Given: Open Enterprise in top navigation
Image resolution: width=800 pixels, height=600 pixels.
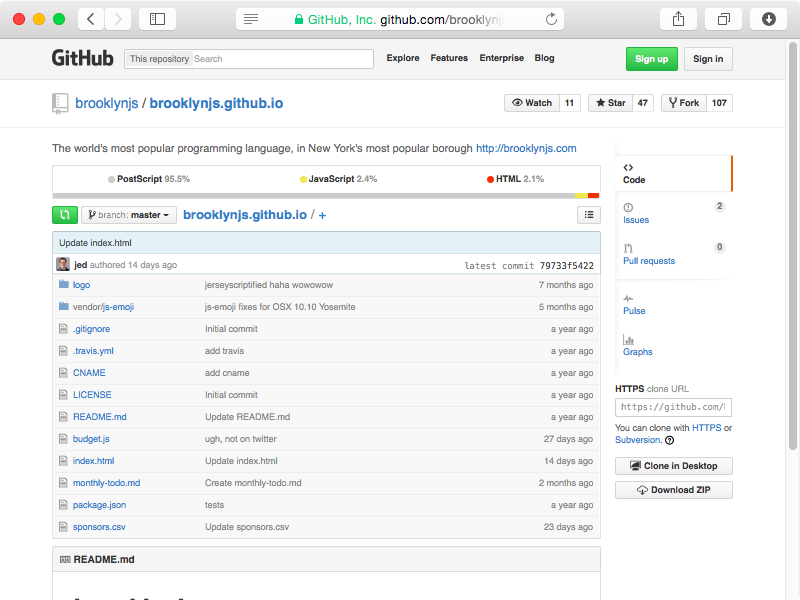Looking at the screenshot, I should (502, 58).
